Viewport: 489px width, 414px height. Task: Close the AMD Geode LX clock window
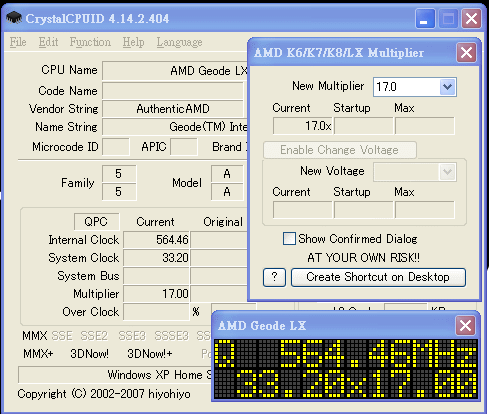(465, 326)
